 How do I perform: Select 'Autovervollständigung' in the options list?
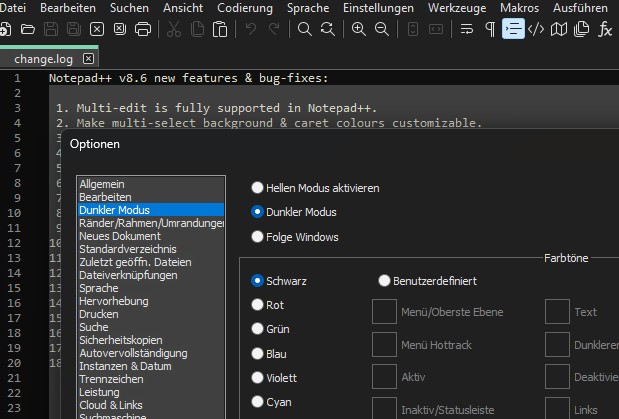click(x=133, y=353)
